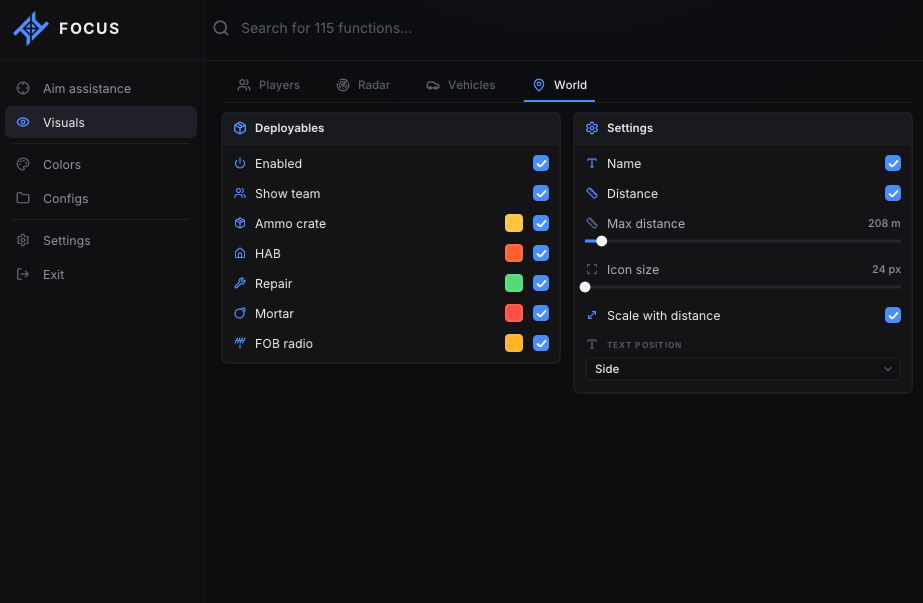This screenshot has width=923, height=603.
Task: Open Aim assistance section
Action: pos(101,88)
